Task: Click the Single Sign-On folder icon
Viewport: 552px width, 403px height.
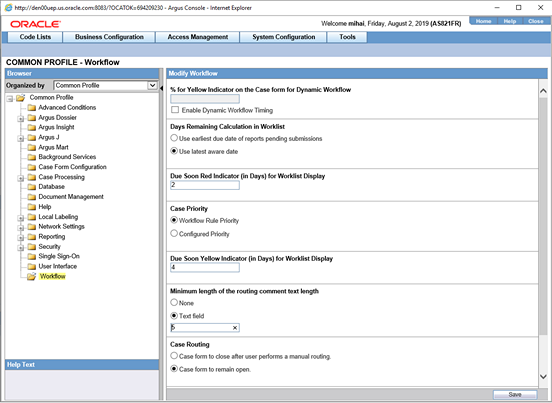Action: point(32,257)
